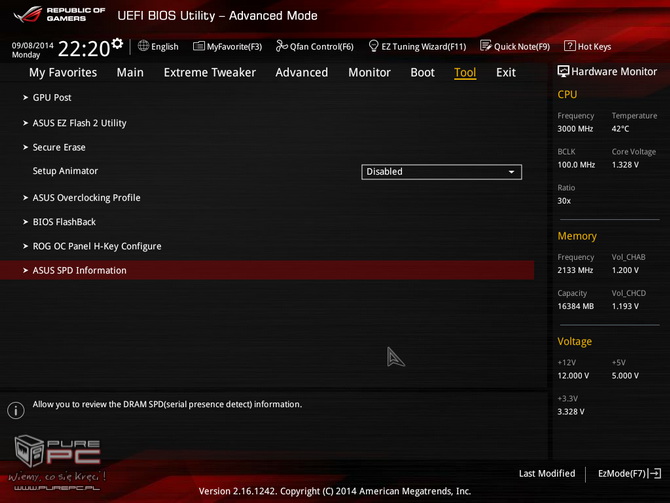670x503 pixels.
Task: Expand the GPU Post submenu arrow
Action: 25,97
